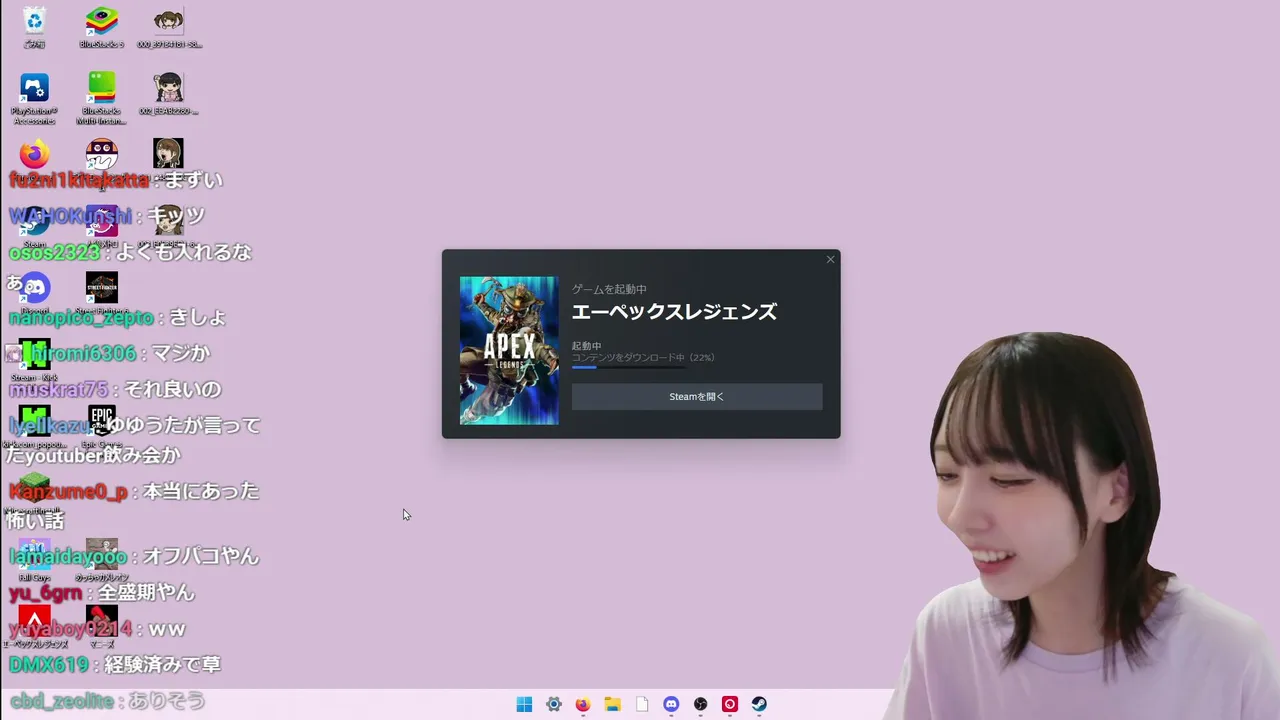Open the 000_ image file on desktop
1280x720 pixels.
coord(168,26)
